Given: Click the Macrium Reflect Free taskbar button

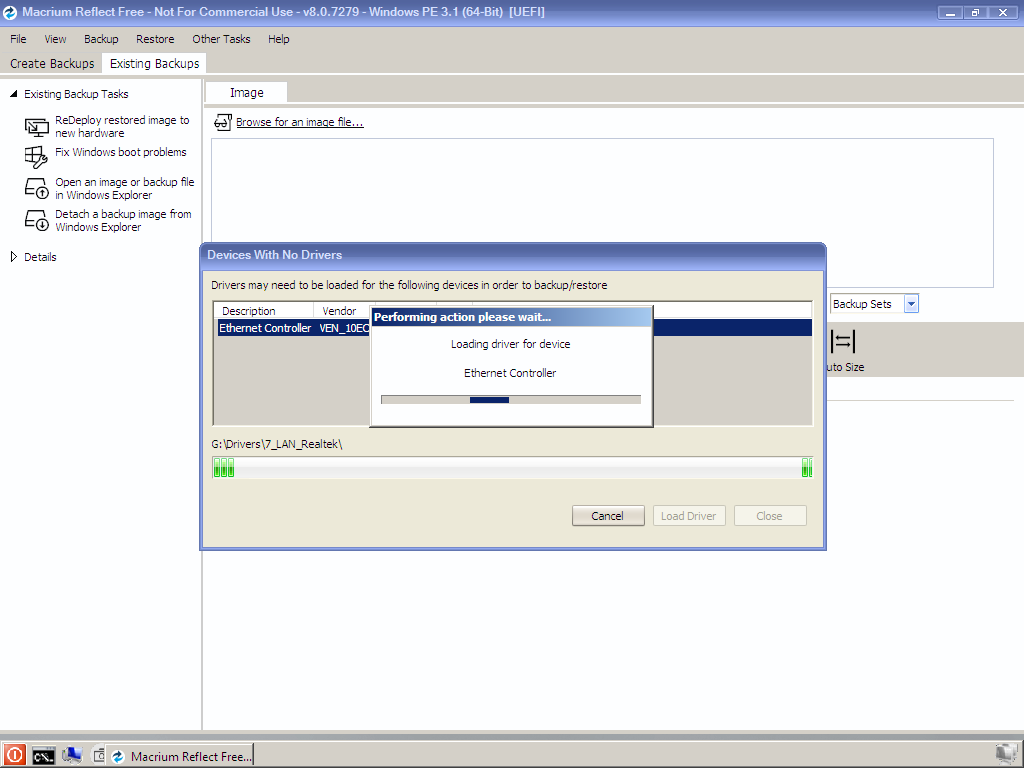Looking at the screenshot, I should click(x=180, y=756).
